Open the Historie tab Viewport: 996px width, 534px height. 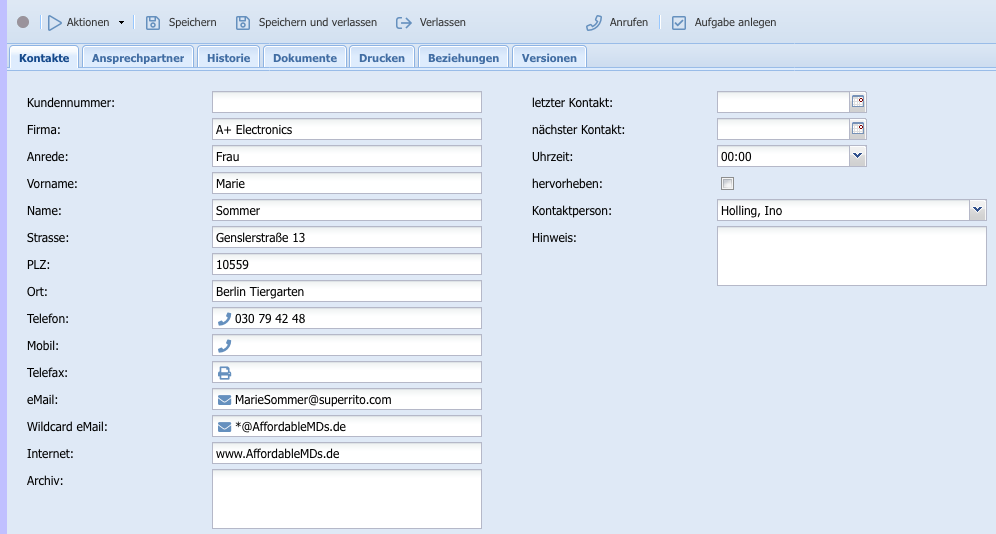click(228, 58)
